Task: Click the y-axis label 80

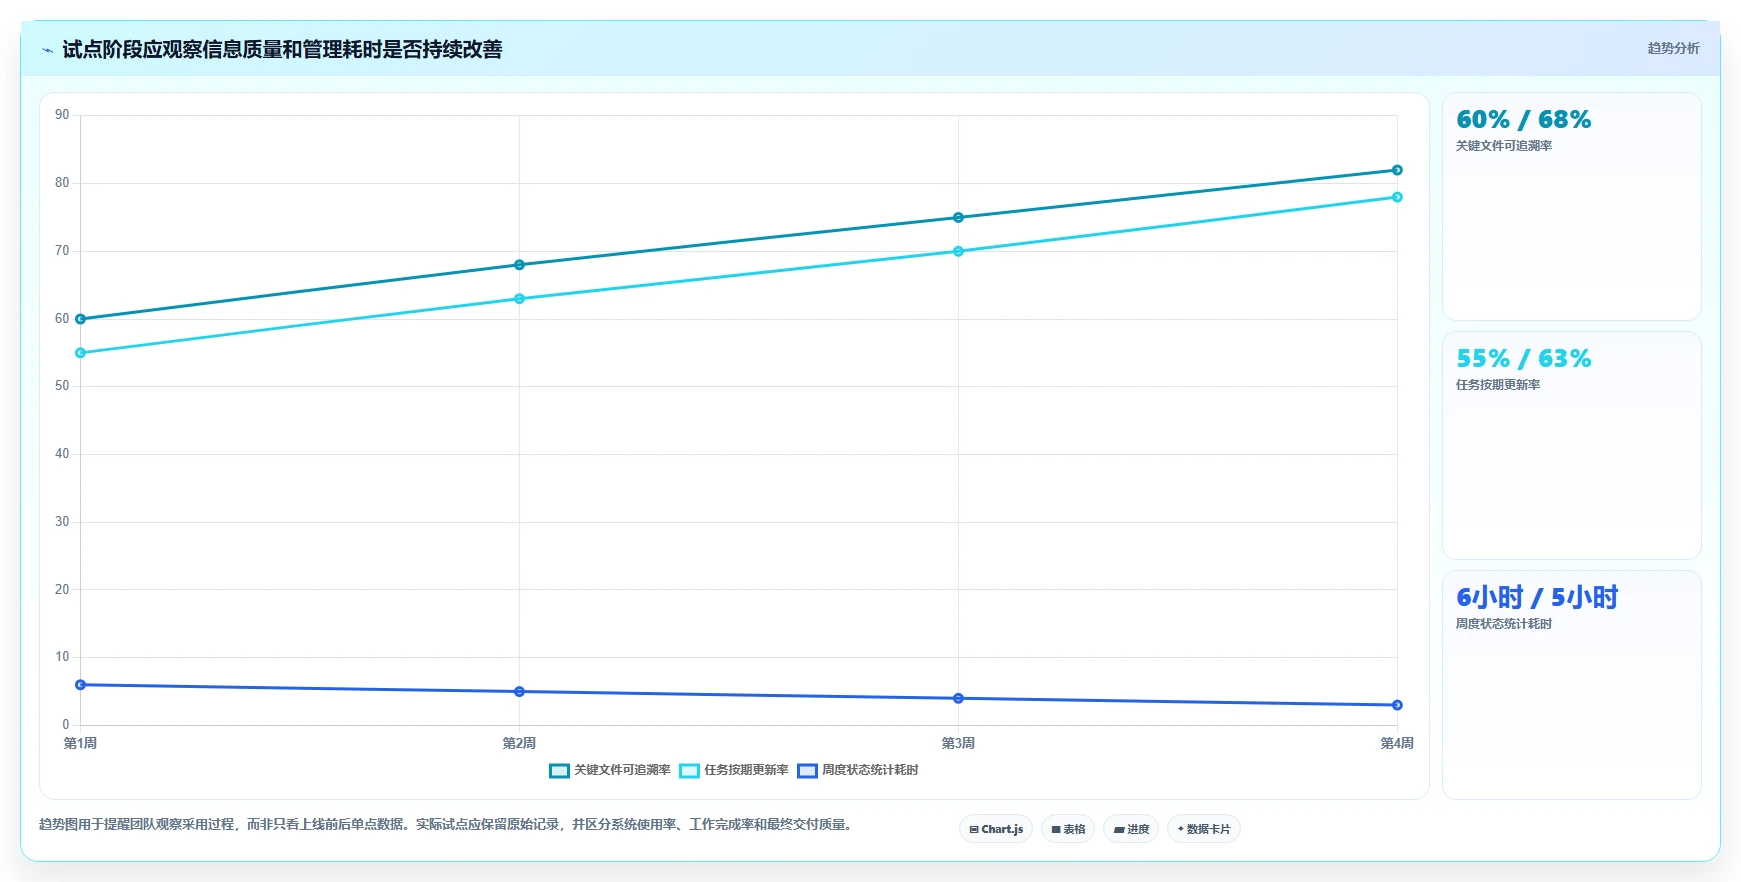Action: point(62,183)
